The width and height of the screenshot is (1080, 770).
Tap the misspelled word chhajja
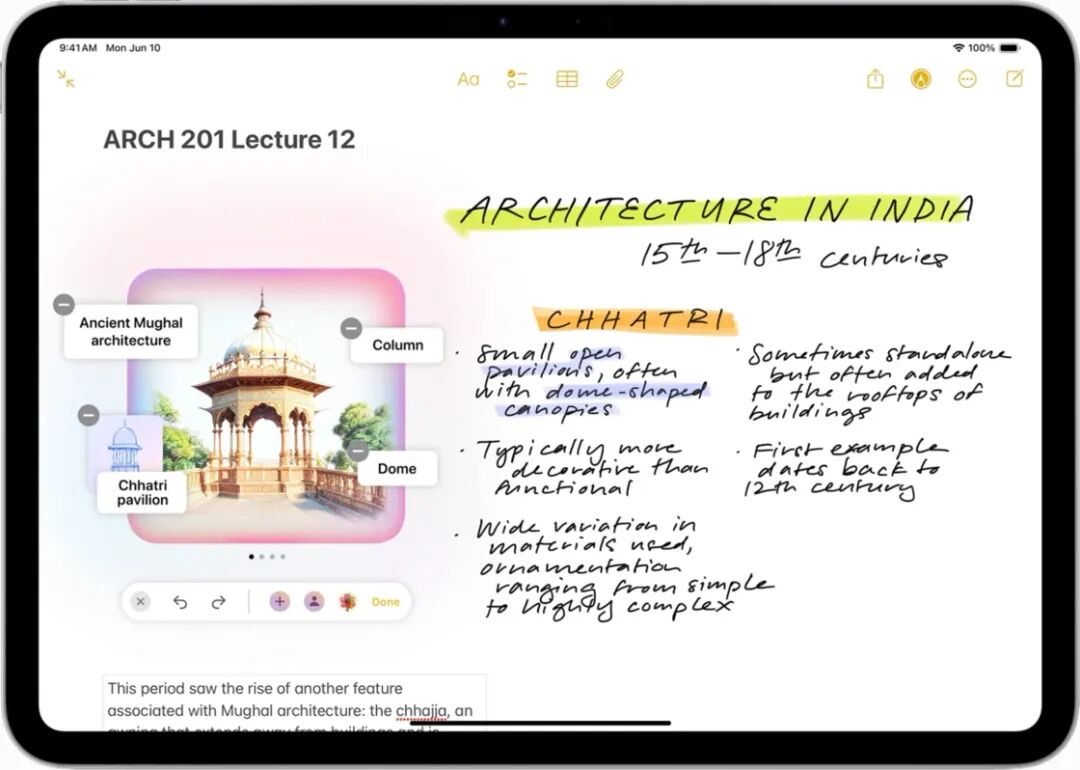click(422, 711)
